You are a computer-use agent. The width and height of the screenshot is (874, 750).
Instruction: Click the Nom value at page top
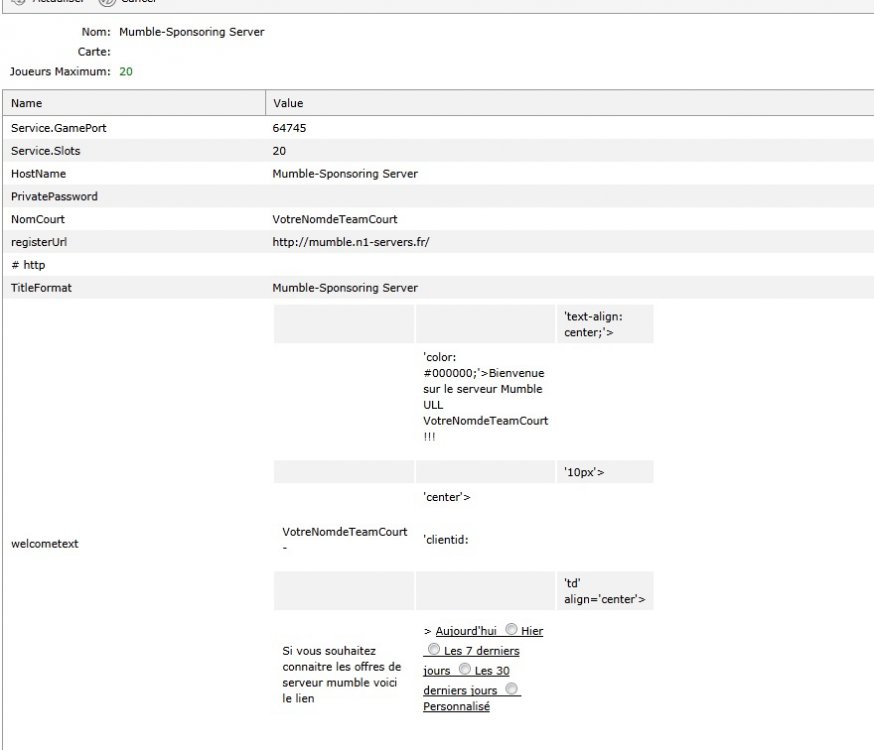pyautogui.click(x=192, y=32)
